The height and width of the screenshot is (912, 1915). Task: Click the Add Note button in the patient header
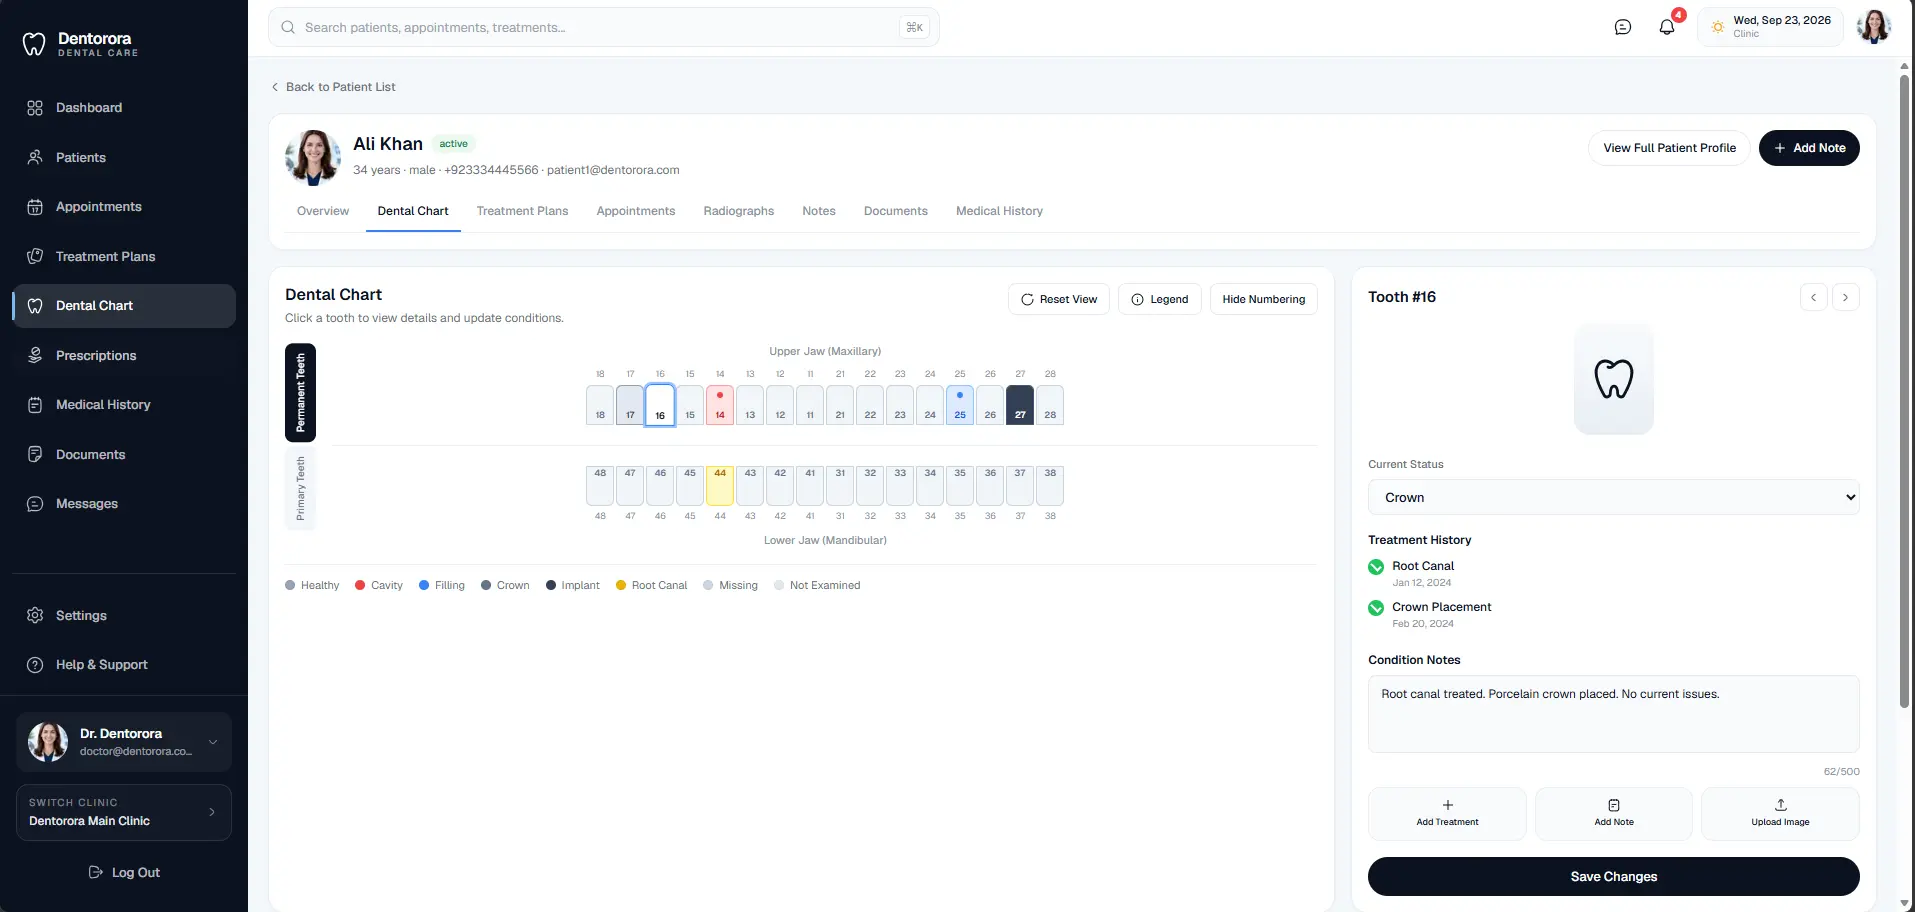pos(1809,148)
